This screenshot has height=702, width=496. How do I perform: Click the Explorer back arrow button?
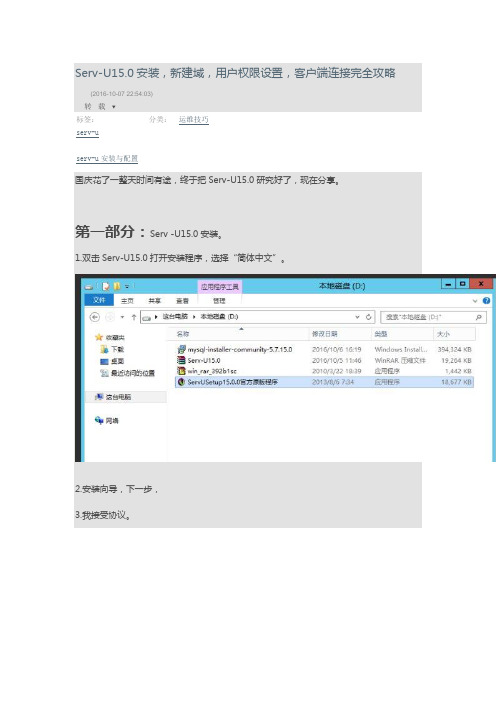(95, 317)
